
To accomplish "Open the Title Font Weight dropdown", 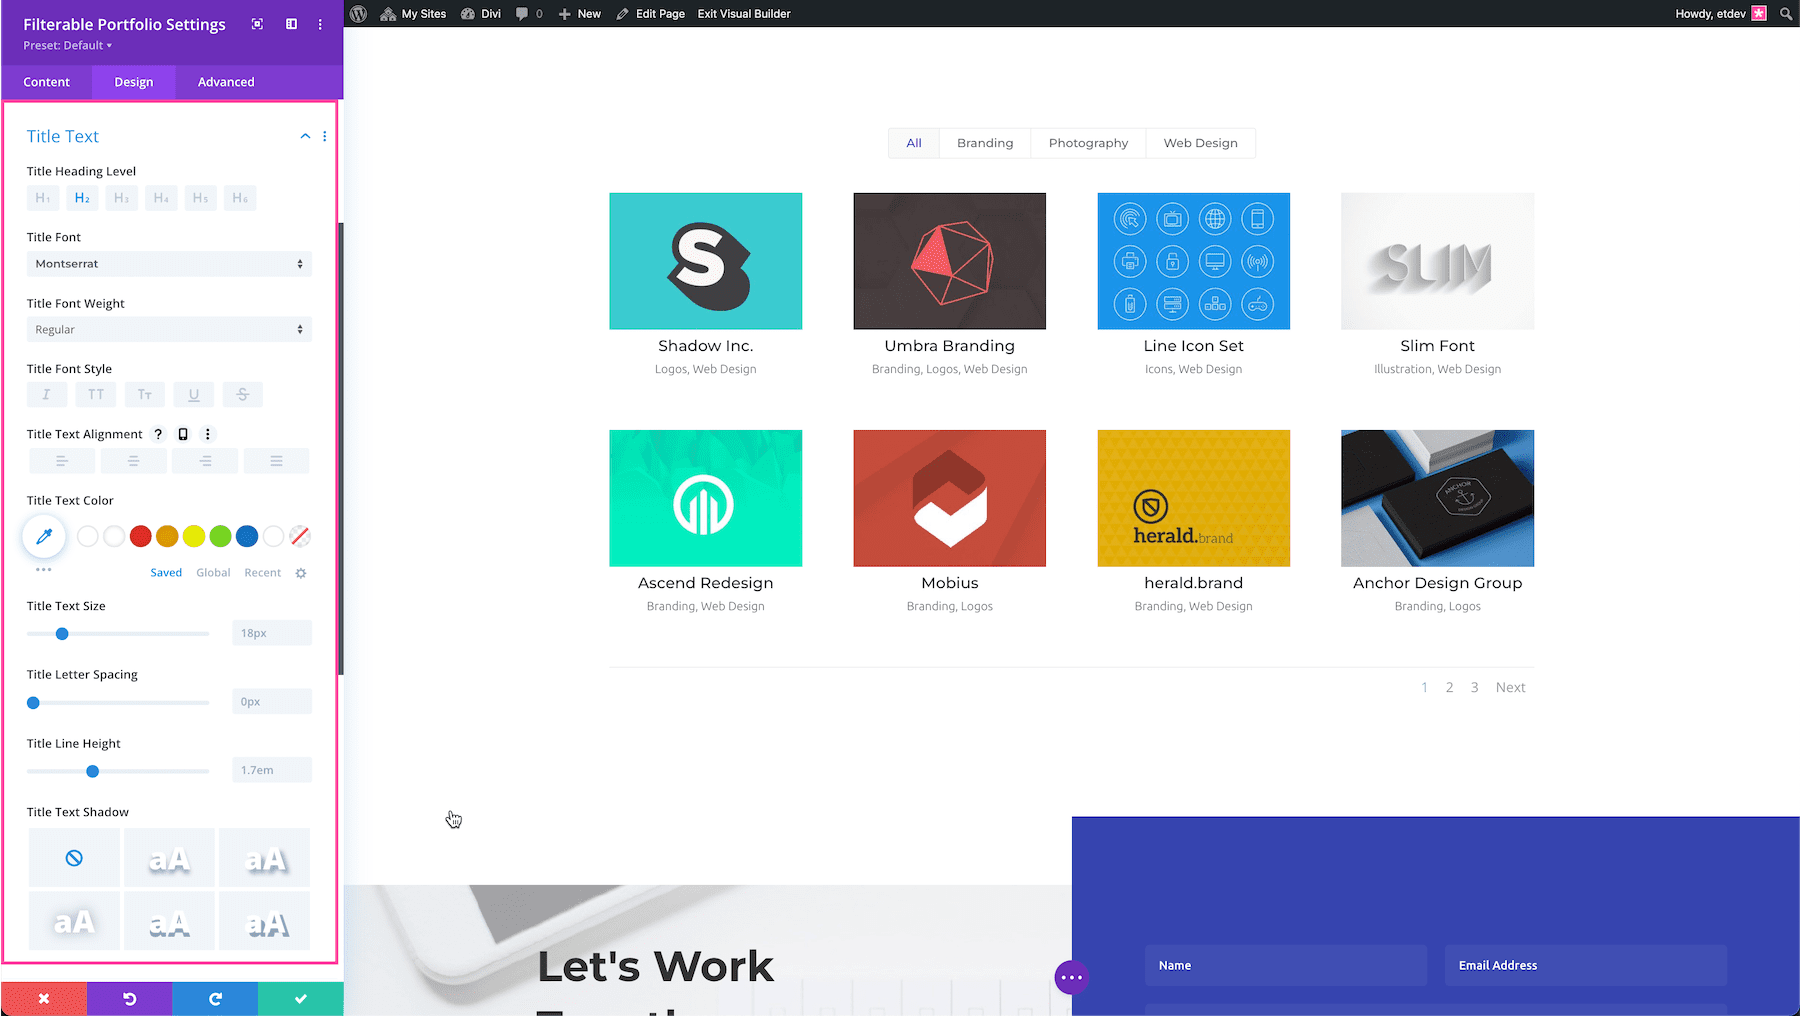I will click(168, 329).
